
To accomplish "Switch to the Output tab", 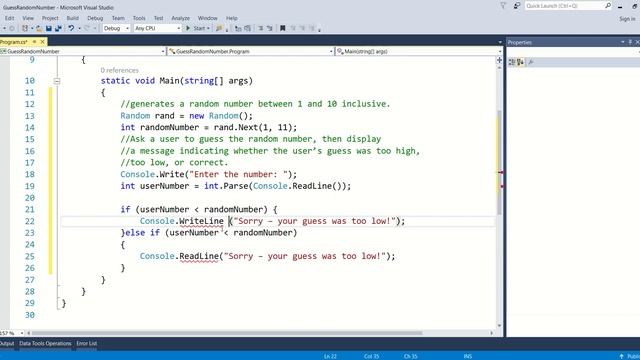I will point(7,343).
